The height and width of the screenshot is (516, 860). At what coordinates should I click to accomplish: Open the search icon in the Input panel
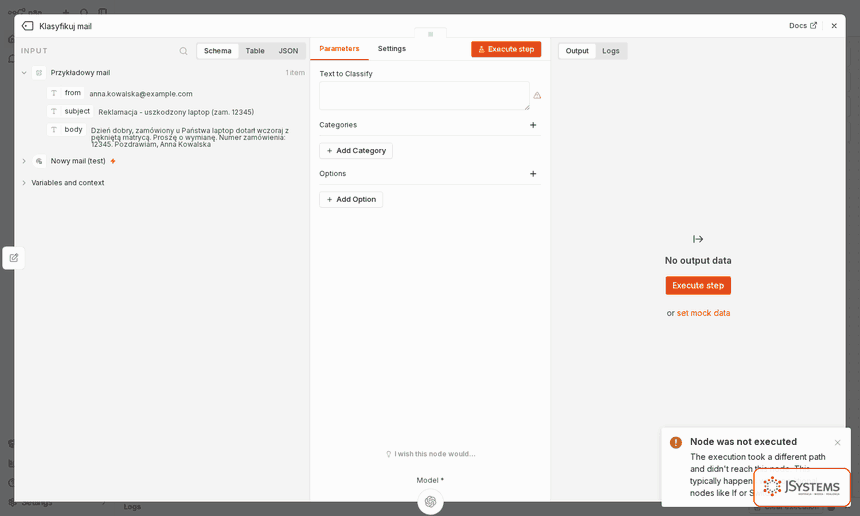tap(183, 51)
